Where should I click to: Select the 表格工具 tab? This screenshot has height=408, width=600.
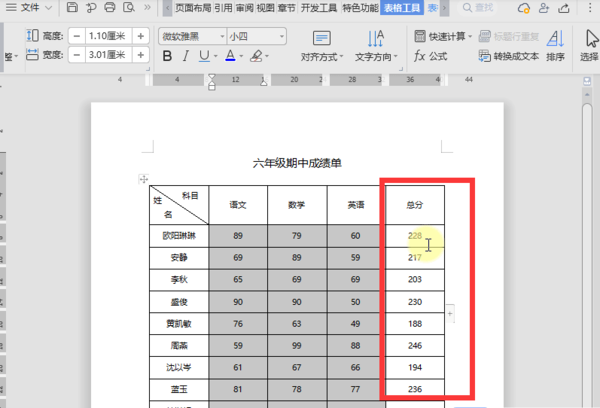pos(402,8)
